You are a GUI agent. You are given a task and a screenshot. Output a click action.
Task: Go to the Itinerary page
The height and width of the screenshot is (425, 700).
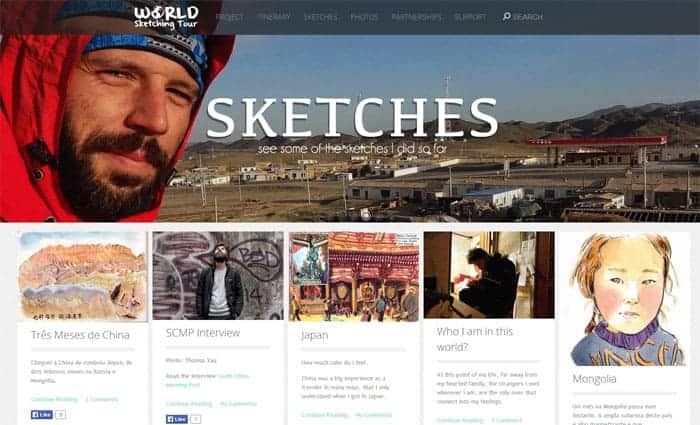point(274,17)
